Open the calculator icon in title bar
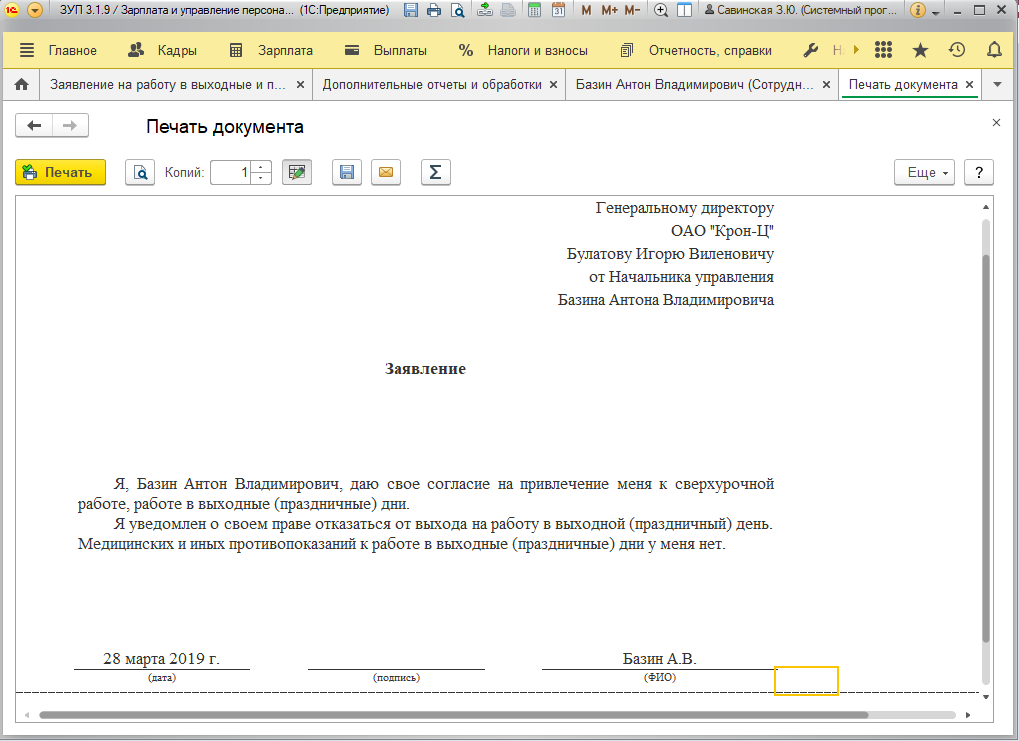1019x741 pixels. [534, 10]
